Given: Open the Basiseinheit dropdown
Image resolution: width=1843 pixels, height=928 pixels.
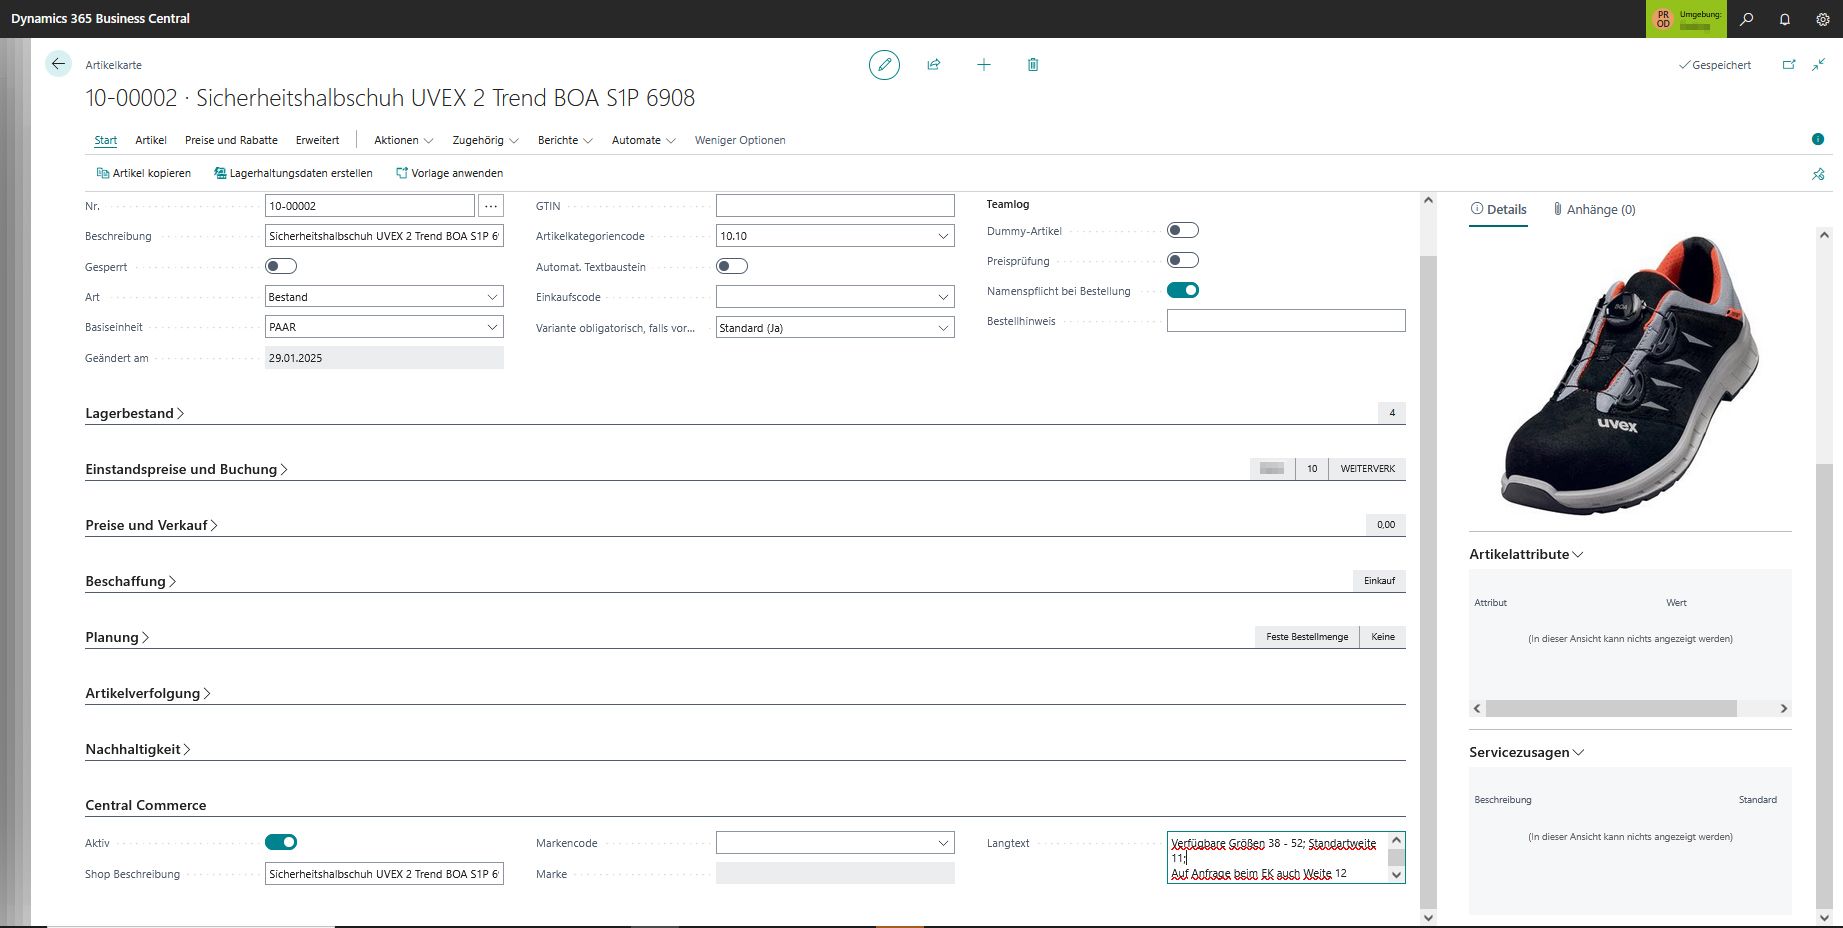Looking at the screenshot, I should coord(492,327).
